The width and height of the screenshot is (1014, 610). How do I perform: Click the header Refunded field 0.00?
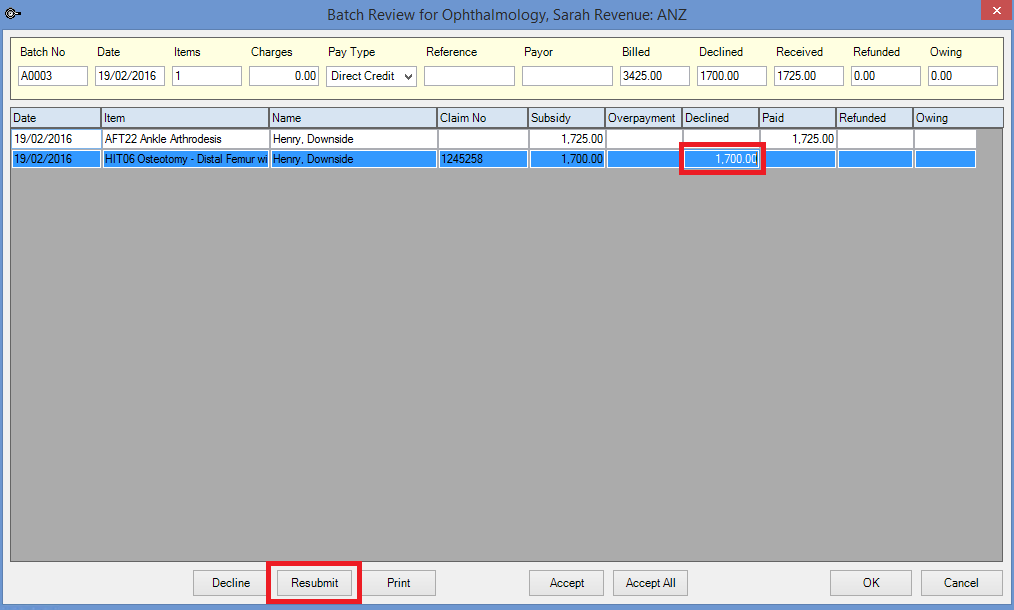click(x=885, y=76)
